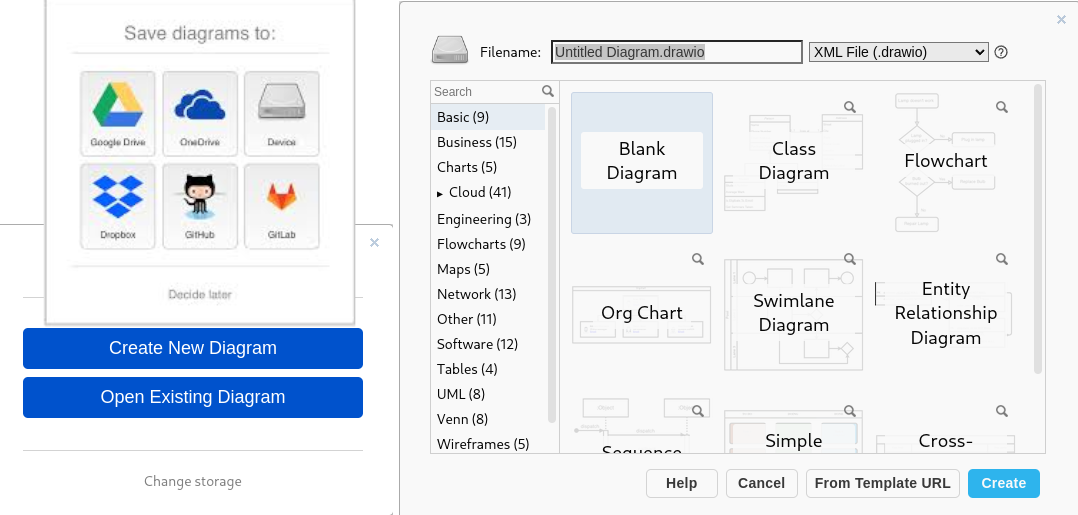
Task: Select Google Drive storage option
Action: point(118,109)
